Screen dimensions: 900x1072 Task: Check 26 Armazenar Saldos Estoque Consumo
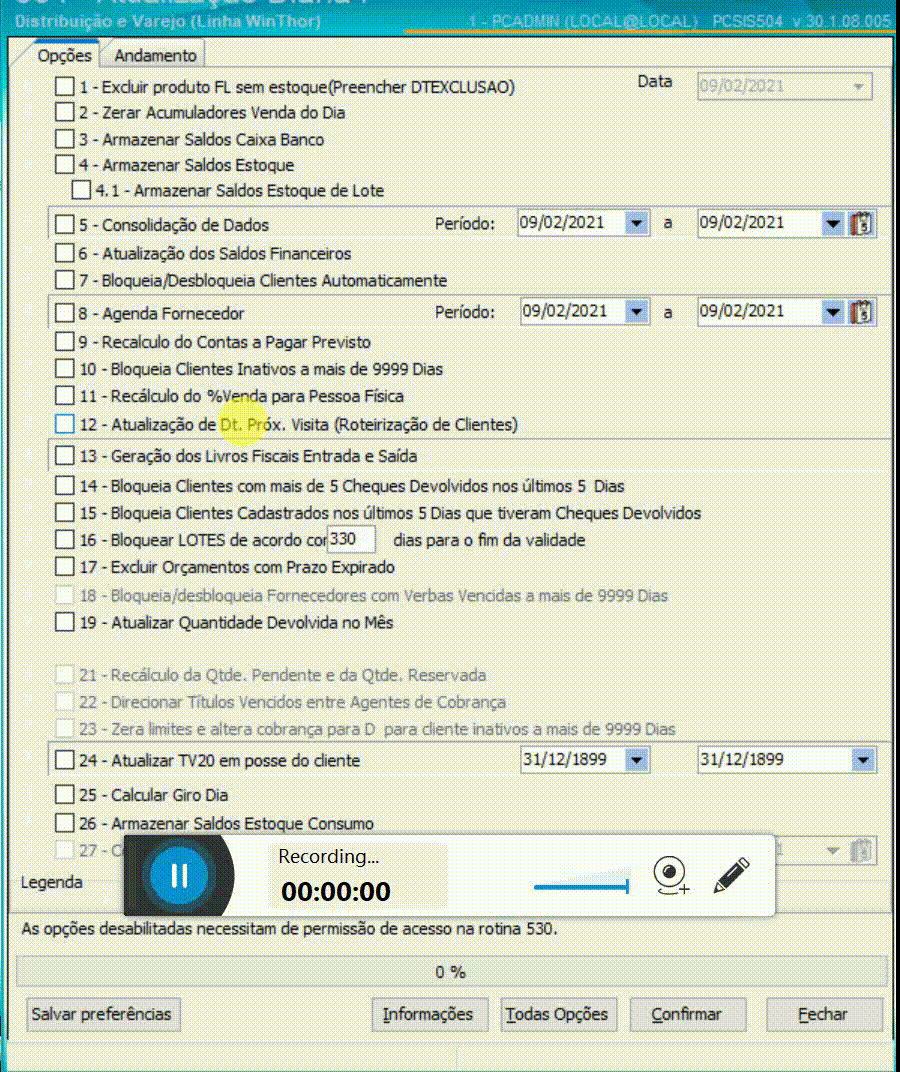[64, 822]
